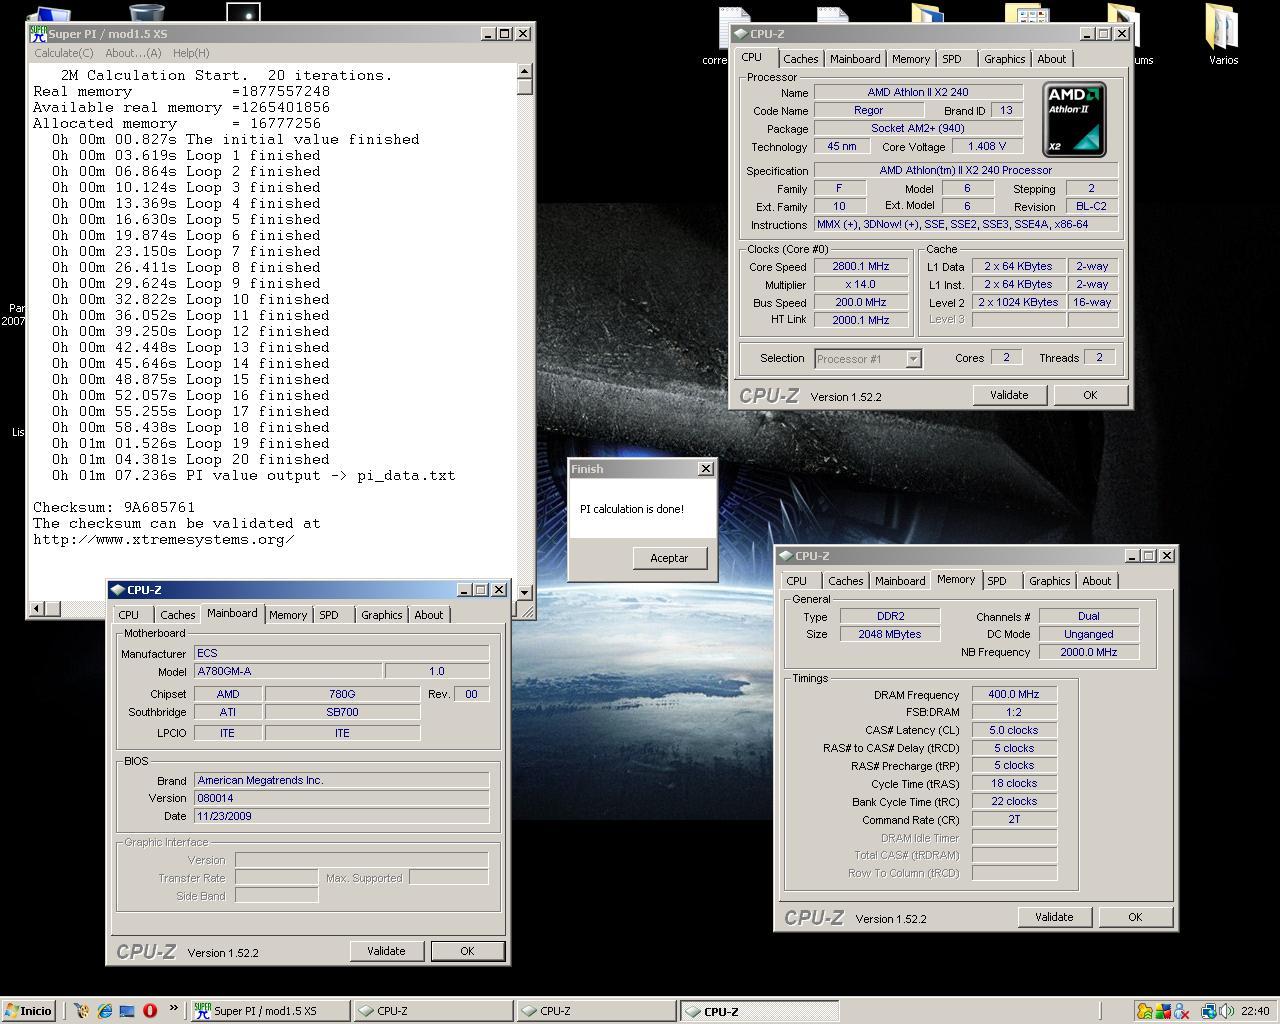This screenshot has height=1024, width=1280.
Task: Switch to Graphics tab in top CPU-Z window
Action: (1004, 59)
